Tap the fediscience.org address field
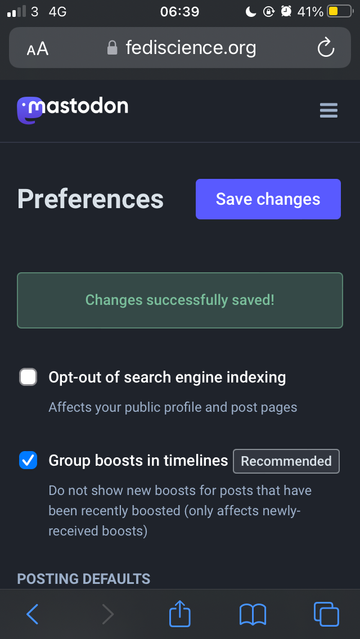The height and width of the screenshot is (639, 360). tap(180, 48)
